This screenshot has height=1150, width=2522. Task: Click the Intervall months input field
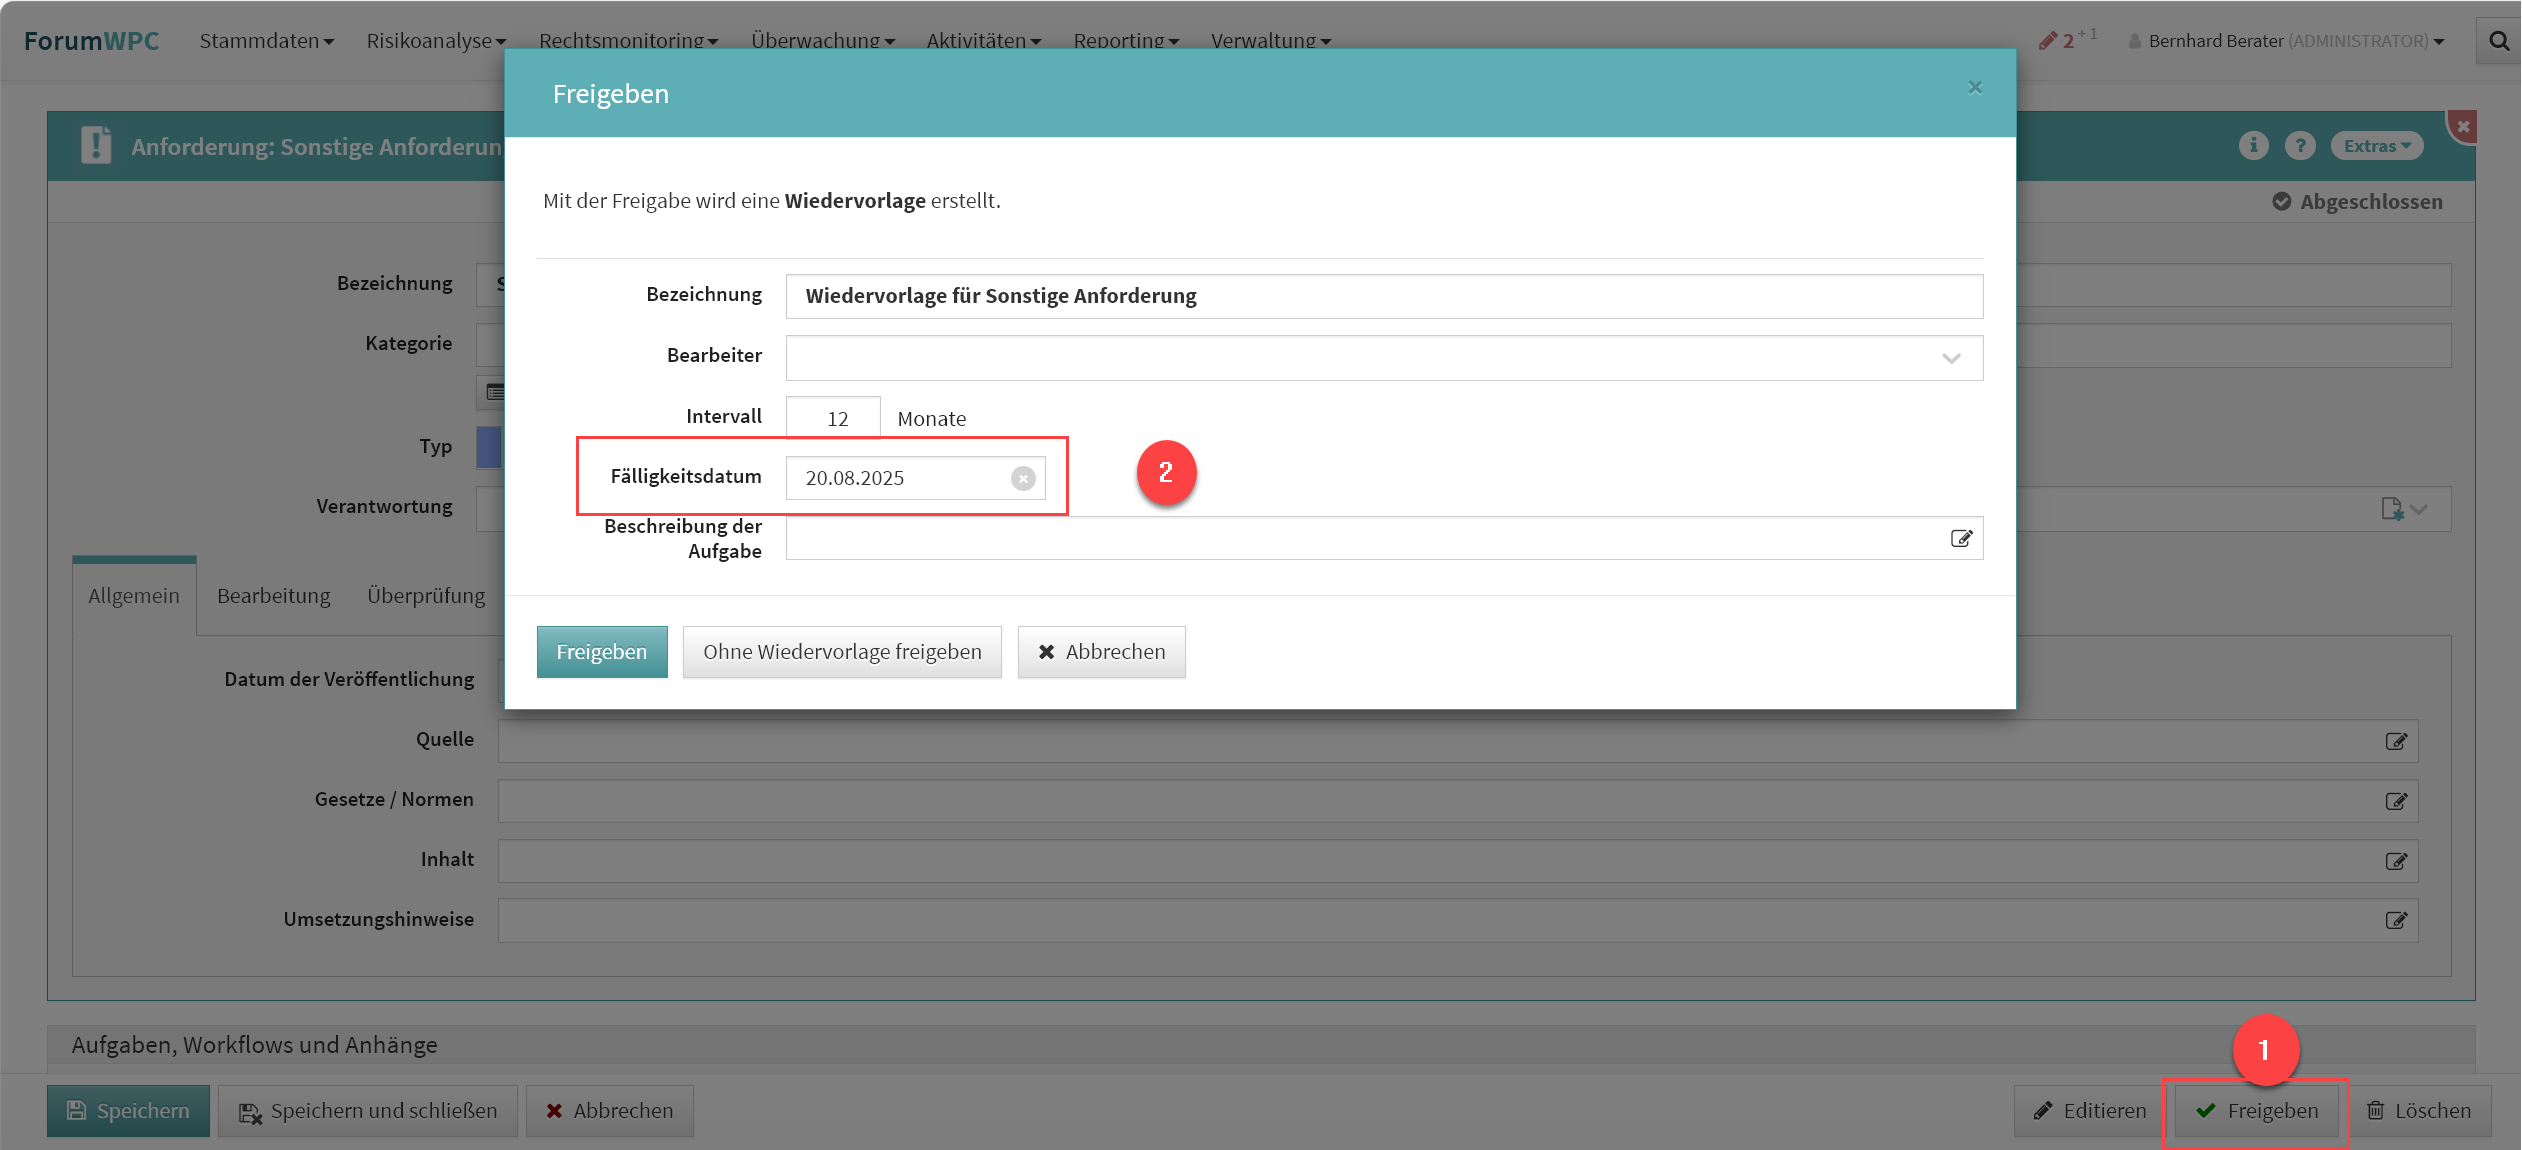[x=832, y=419]
